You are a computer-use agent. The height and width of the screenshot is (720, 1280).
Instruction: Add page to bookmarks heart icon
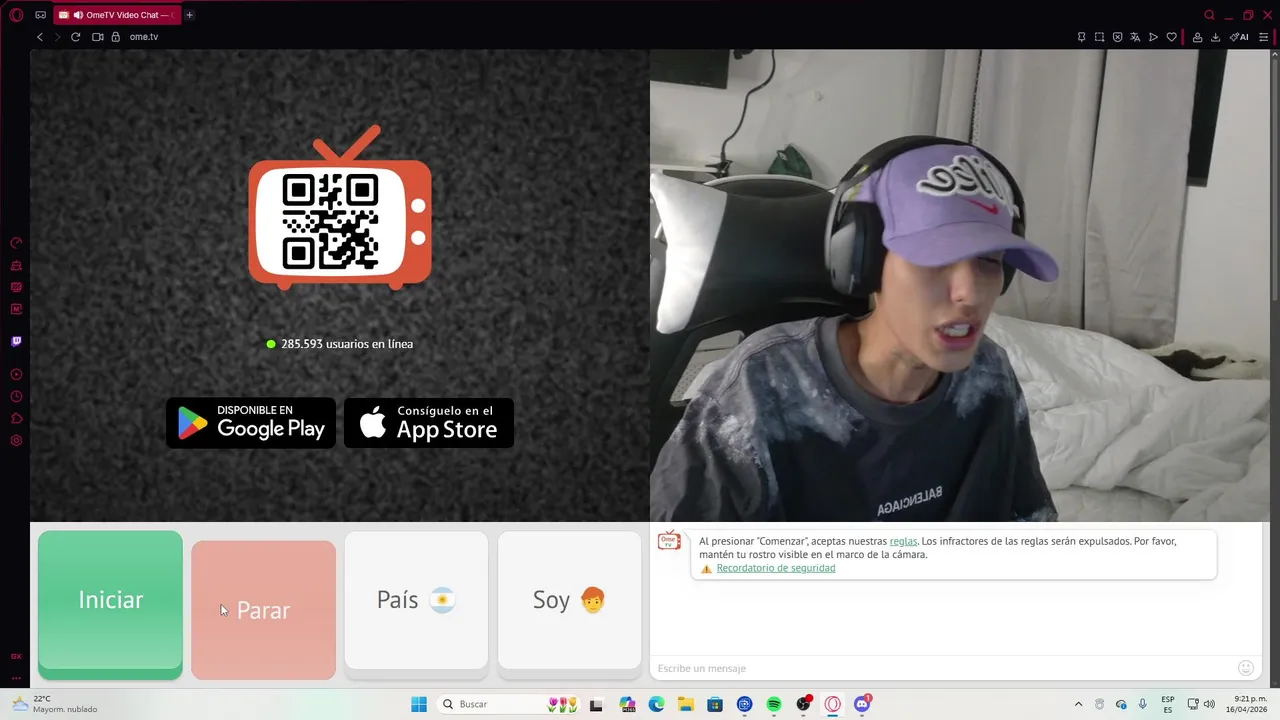coord(1171,37)
